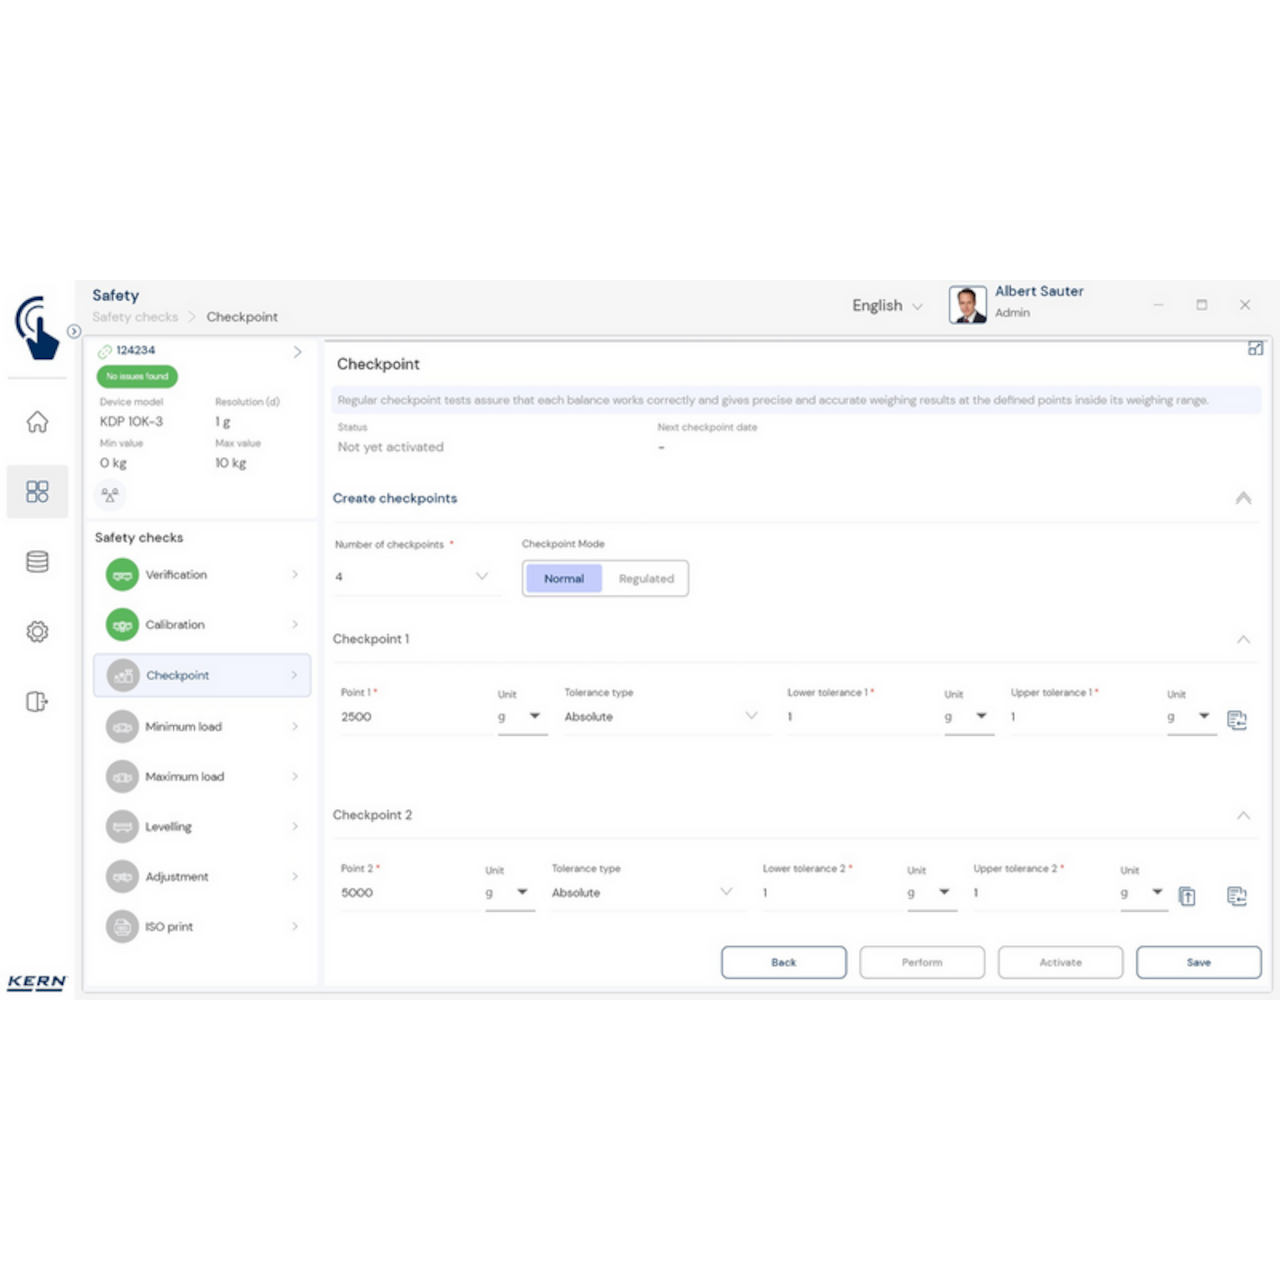Open Calibration via its green icon
The image size is (1280, 1280).
[x=122, y=624]
